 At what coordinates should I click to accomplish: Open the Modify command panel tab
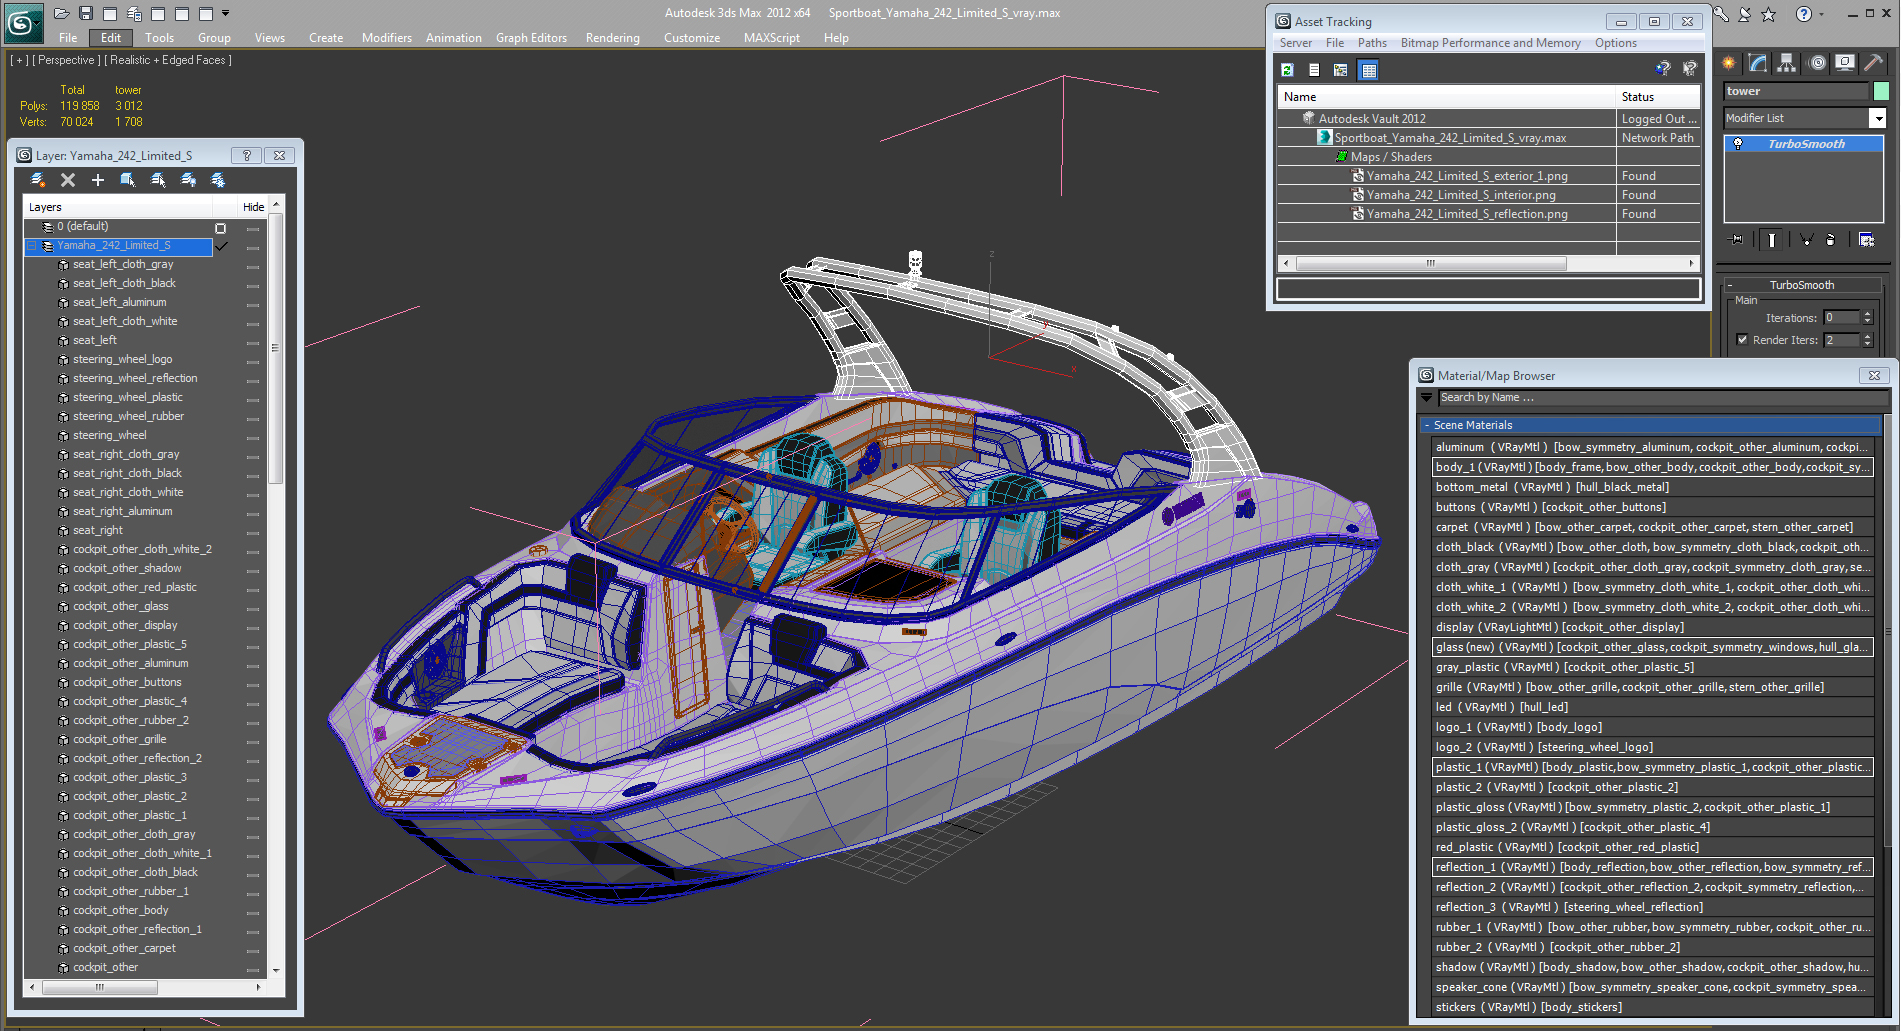[x=1758, y=63]
